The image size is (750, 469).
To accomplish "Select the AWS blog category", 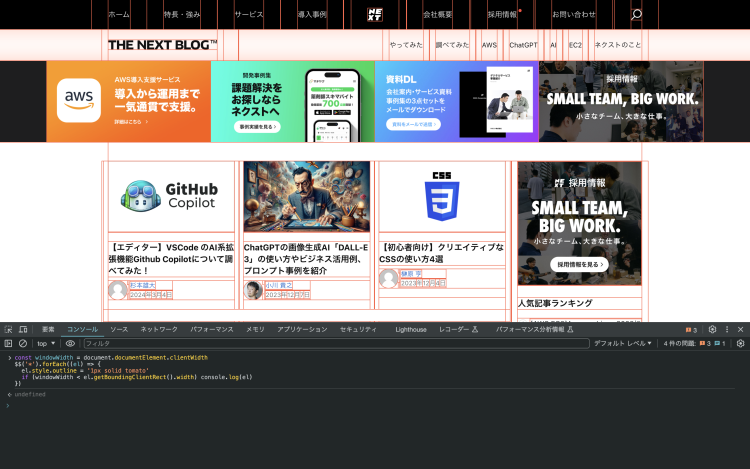I will click(489, 45).
